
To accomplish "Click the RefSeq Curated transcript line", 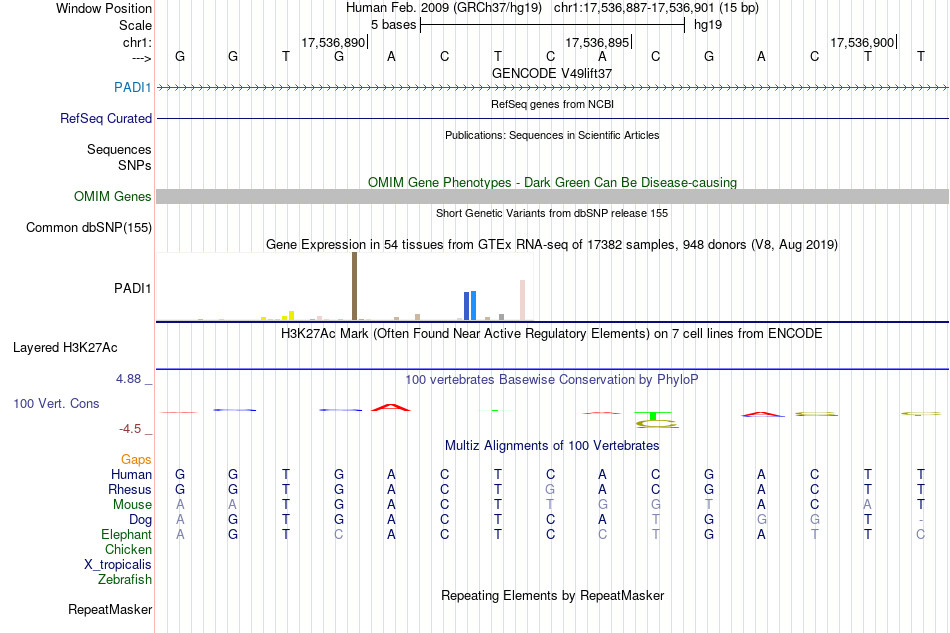I will coord(552,118).
